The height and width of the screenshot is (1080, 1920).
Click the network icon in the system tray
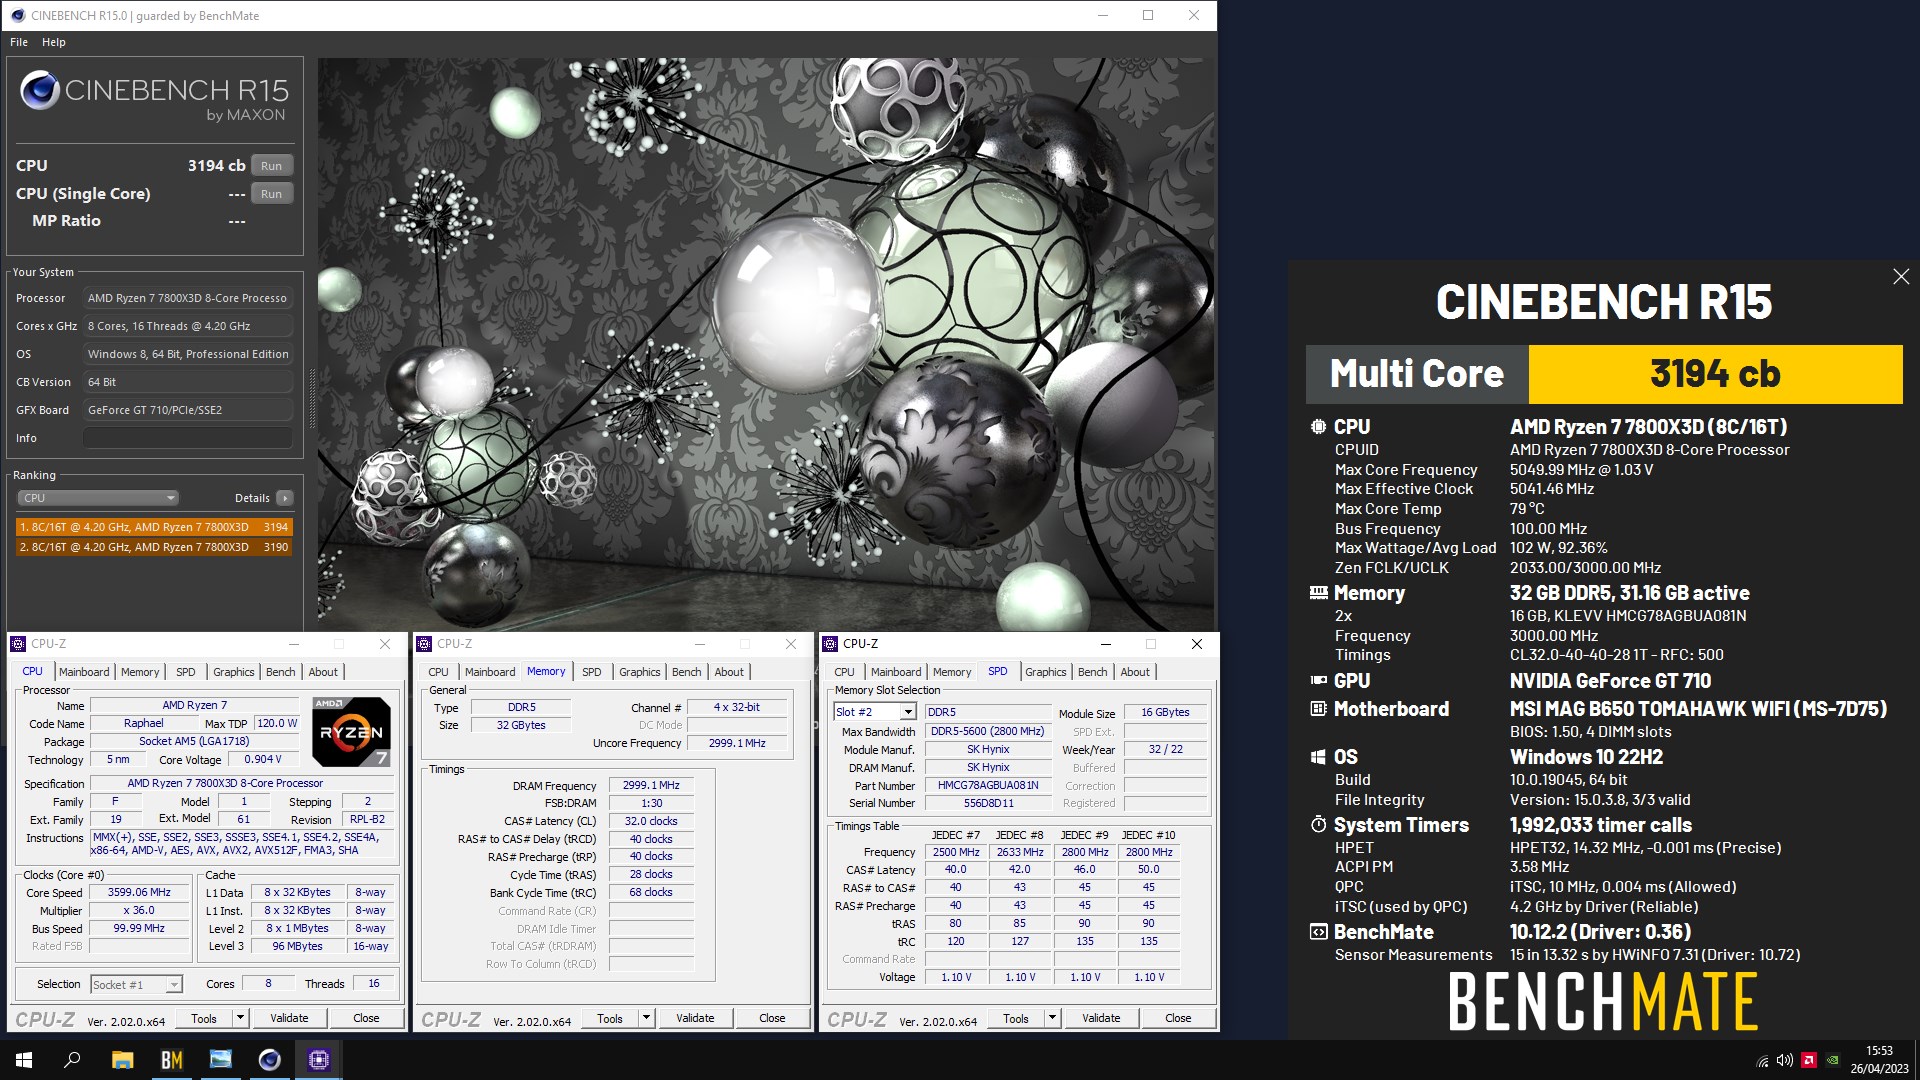(1762, 1061)
